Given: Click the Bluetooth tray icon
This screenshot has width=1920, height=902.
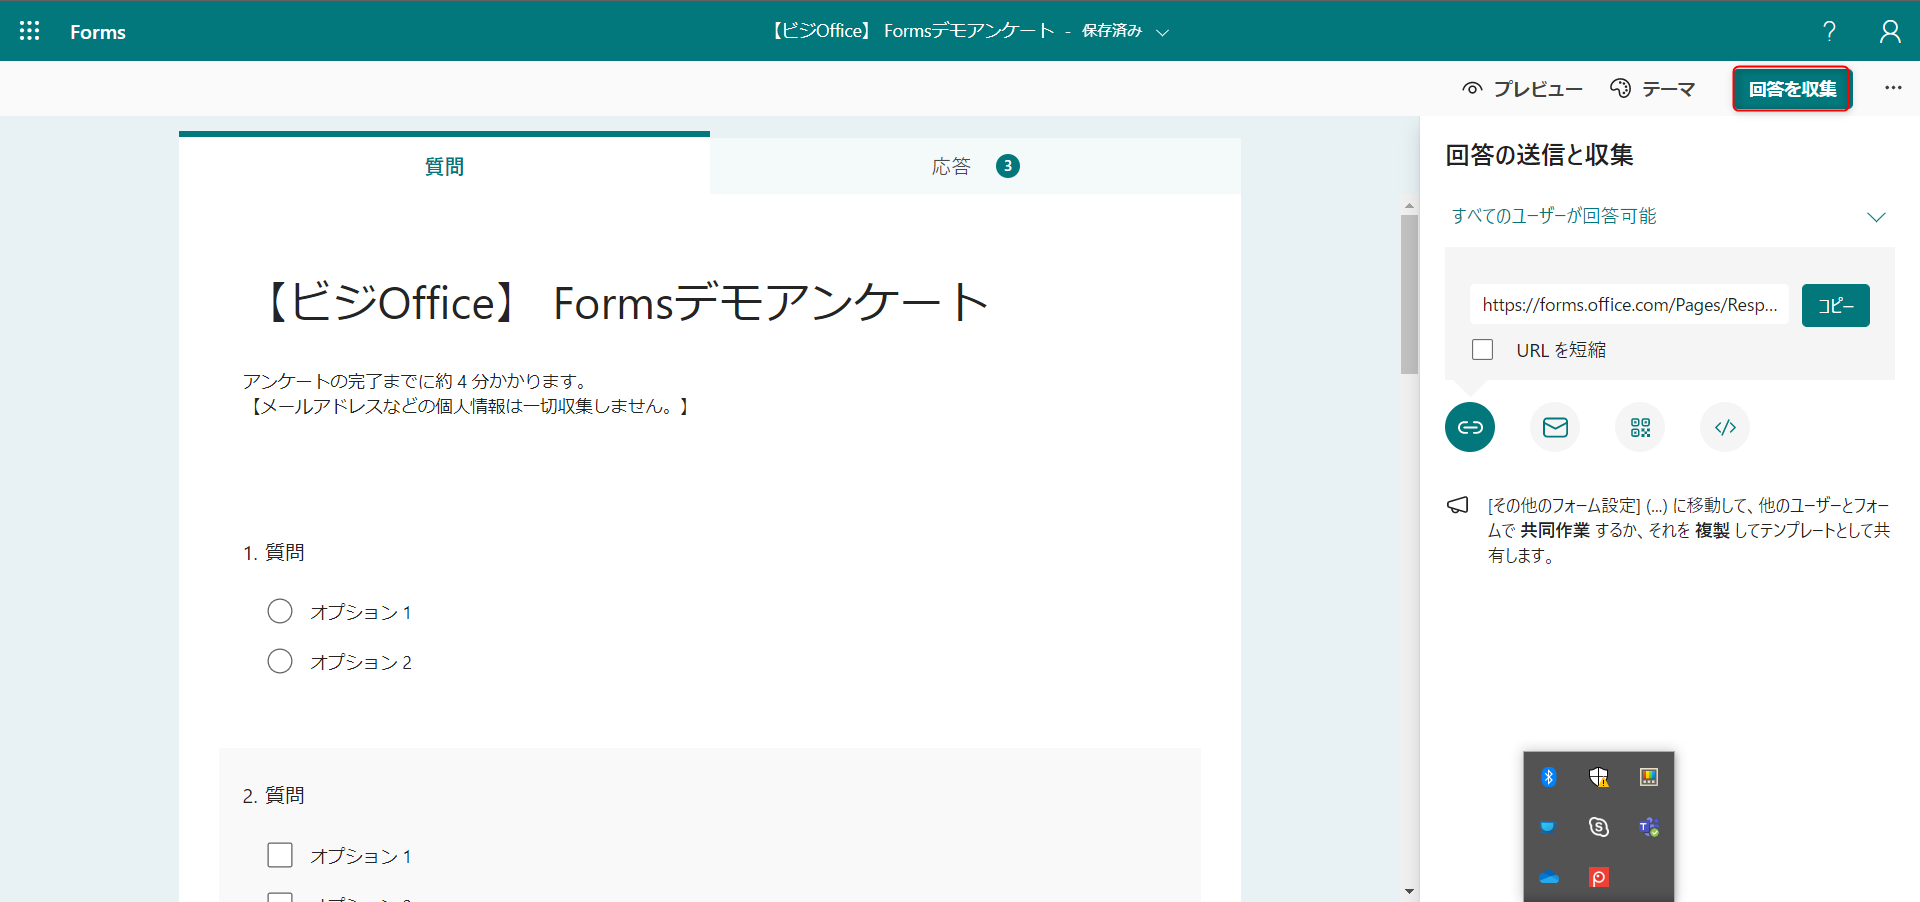Looking at the screenshot, I should point(1549,777).
